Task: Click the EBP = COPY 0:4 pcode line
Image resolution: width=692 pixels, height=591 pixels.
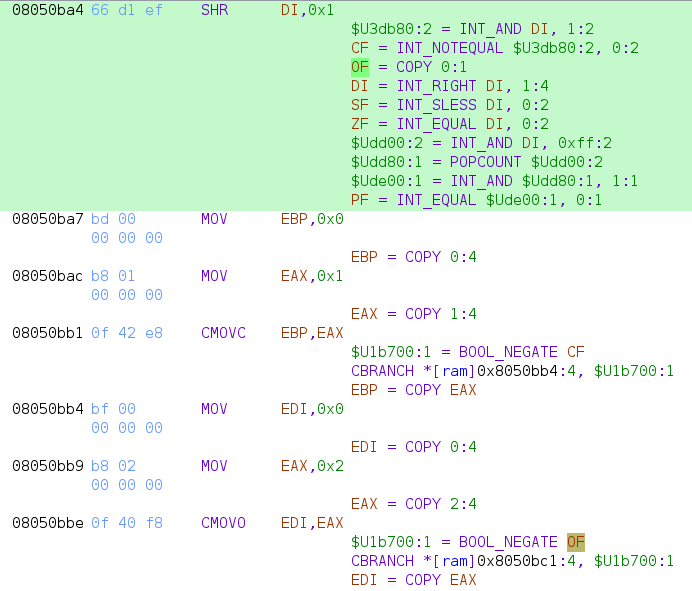Action: click(414, 257)
